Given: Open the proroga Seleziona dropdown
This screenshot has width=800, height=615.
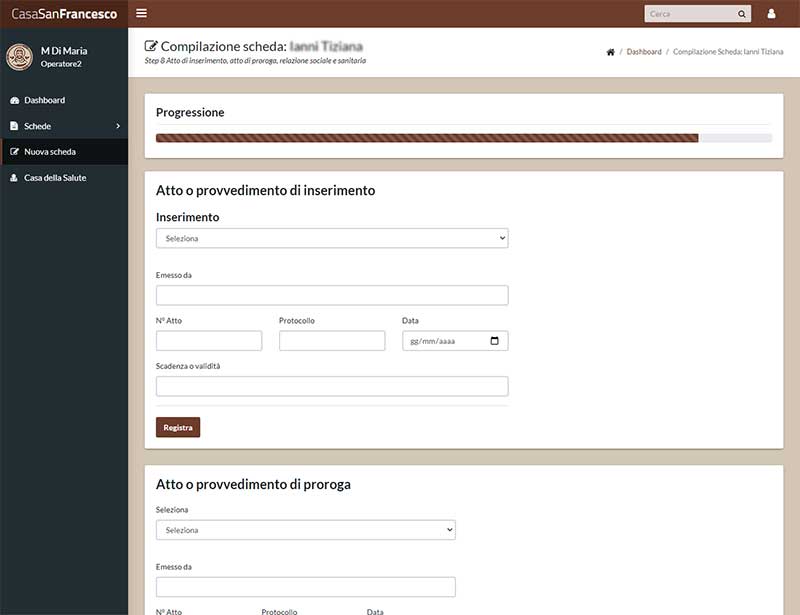Looking at the screenshot, I should tap(306, 530).
